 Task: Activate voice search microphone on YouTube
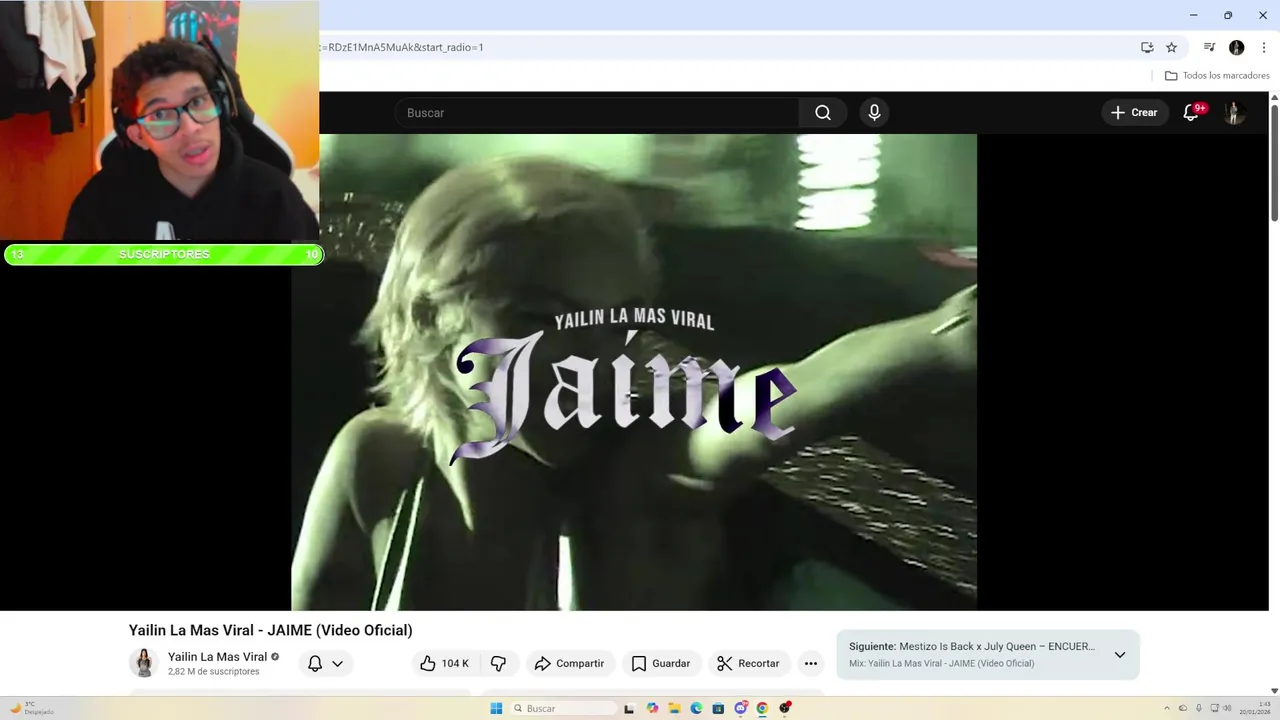point(874,113)
